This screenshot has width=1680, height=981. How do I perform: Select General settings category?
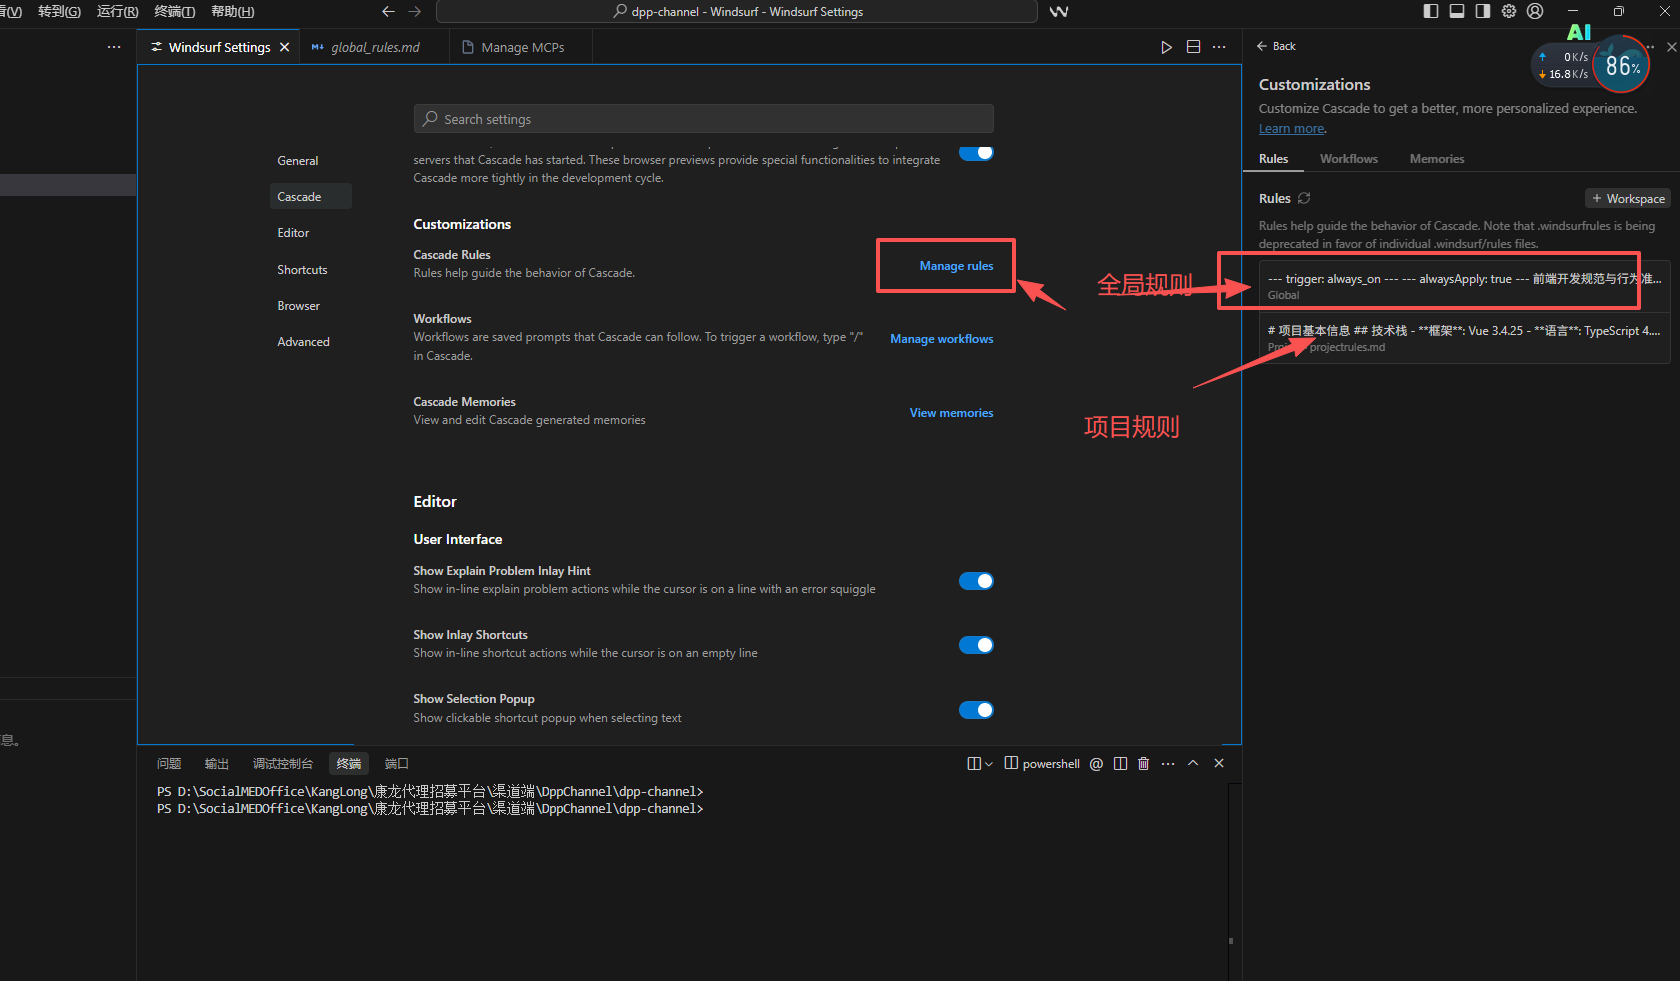click(298, 161)
